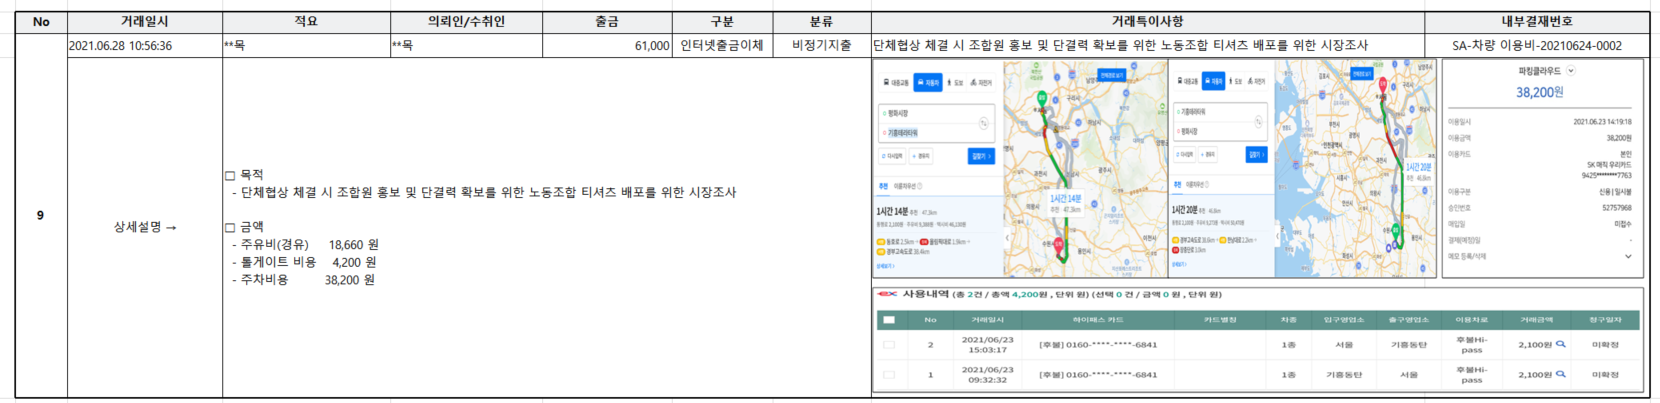Click the 상세보기 link under left route summary

pyautogui.click(x=885, y=266)
